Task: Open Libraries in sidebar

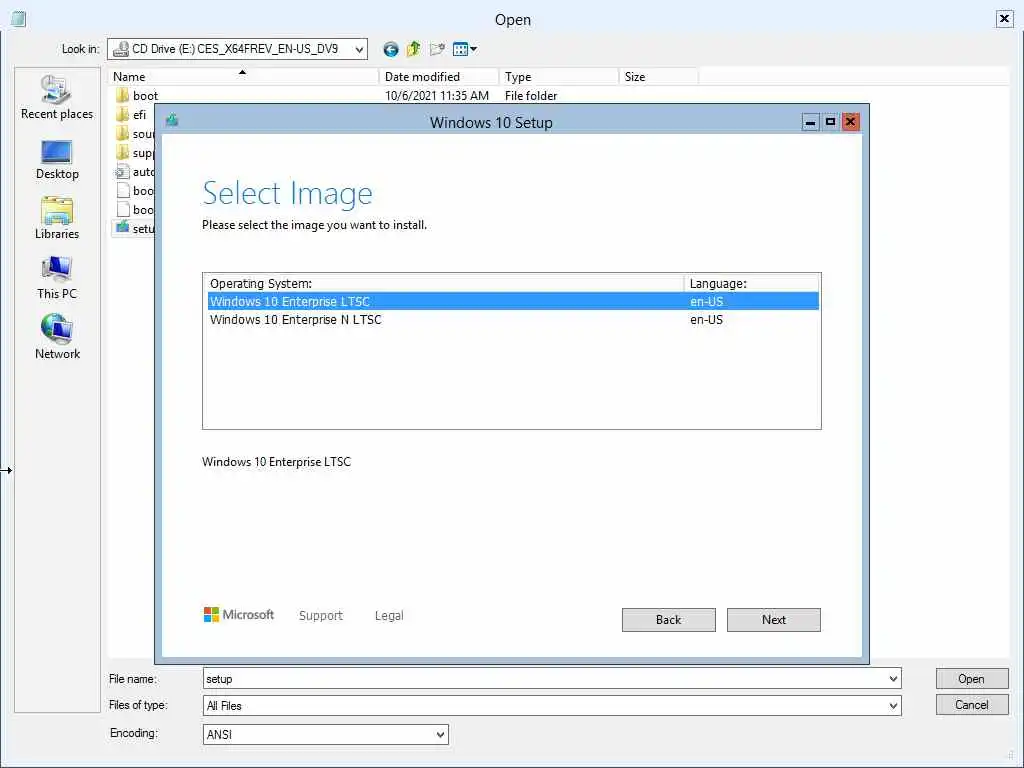Action: (x=57, y=219)
